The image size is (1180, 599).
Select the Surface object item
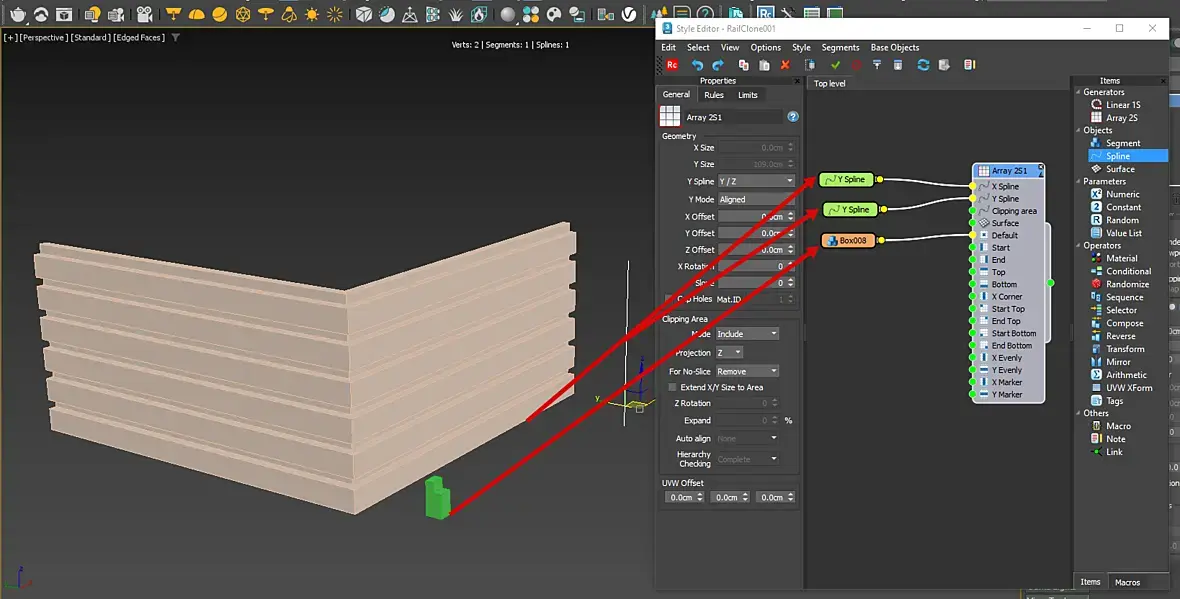point(1112,169)
